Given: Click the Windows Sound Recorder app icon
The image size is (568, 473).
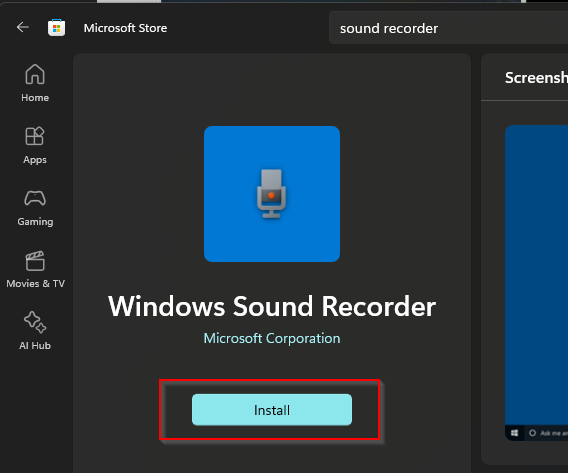Looking at the screenshot, I should click(272, 194).
